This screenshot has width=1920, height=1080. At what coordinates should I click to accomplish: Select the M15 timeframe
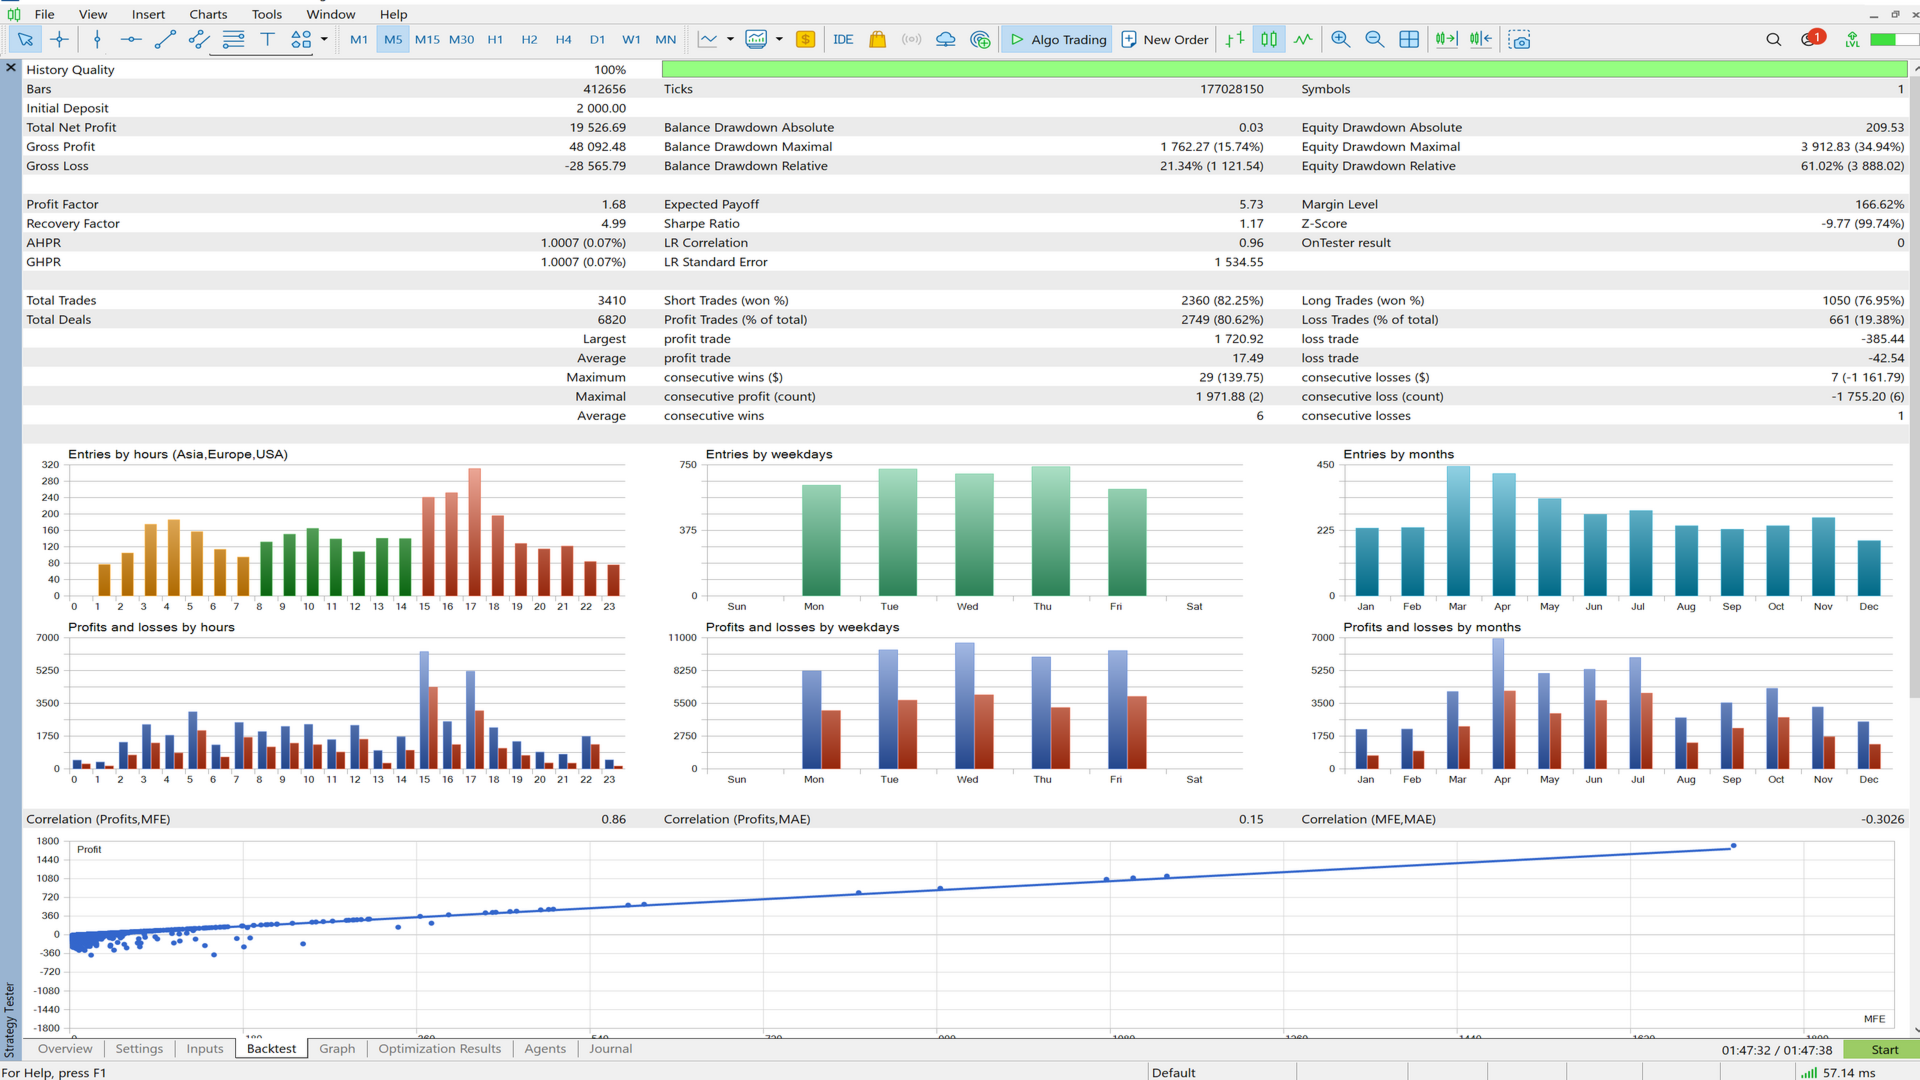[427, 39]
